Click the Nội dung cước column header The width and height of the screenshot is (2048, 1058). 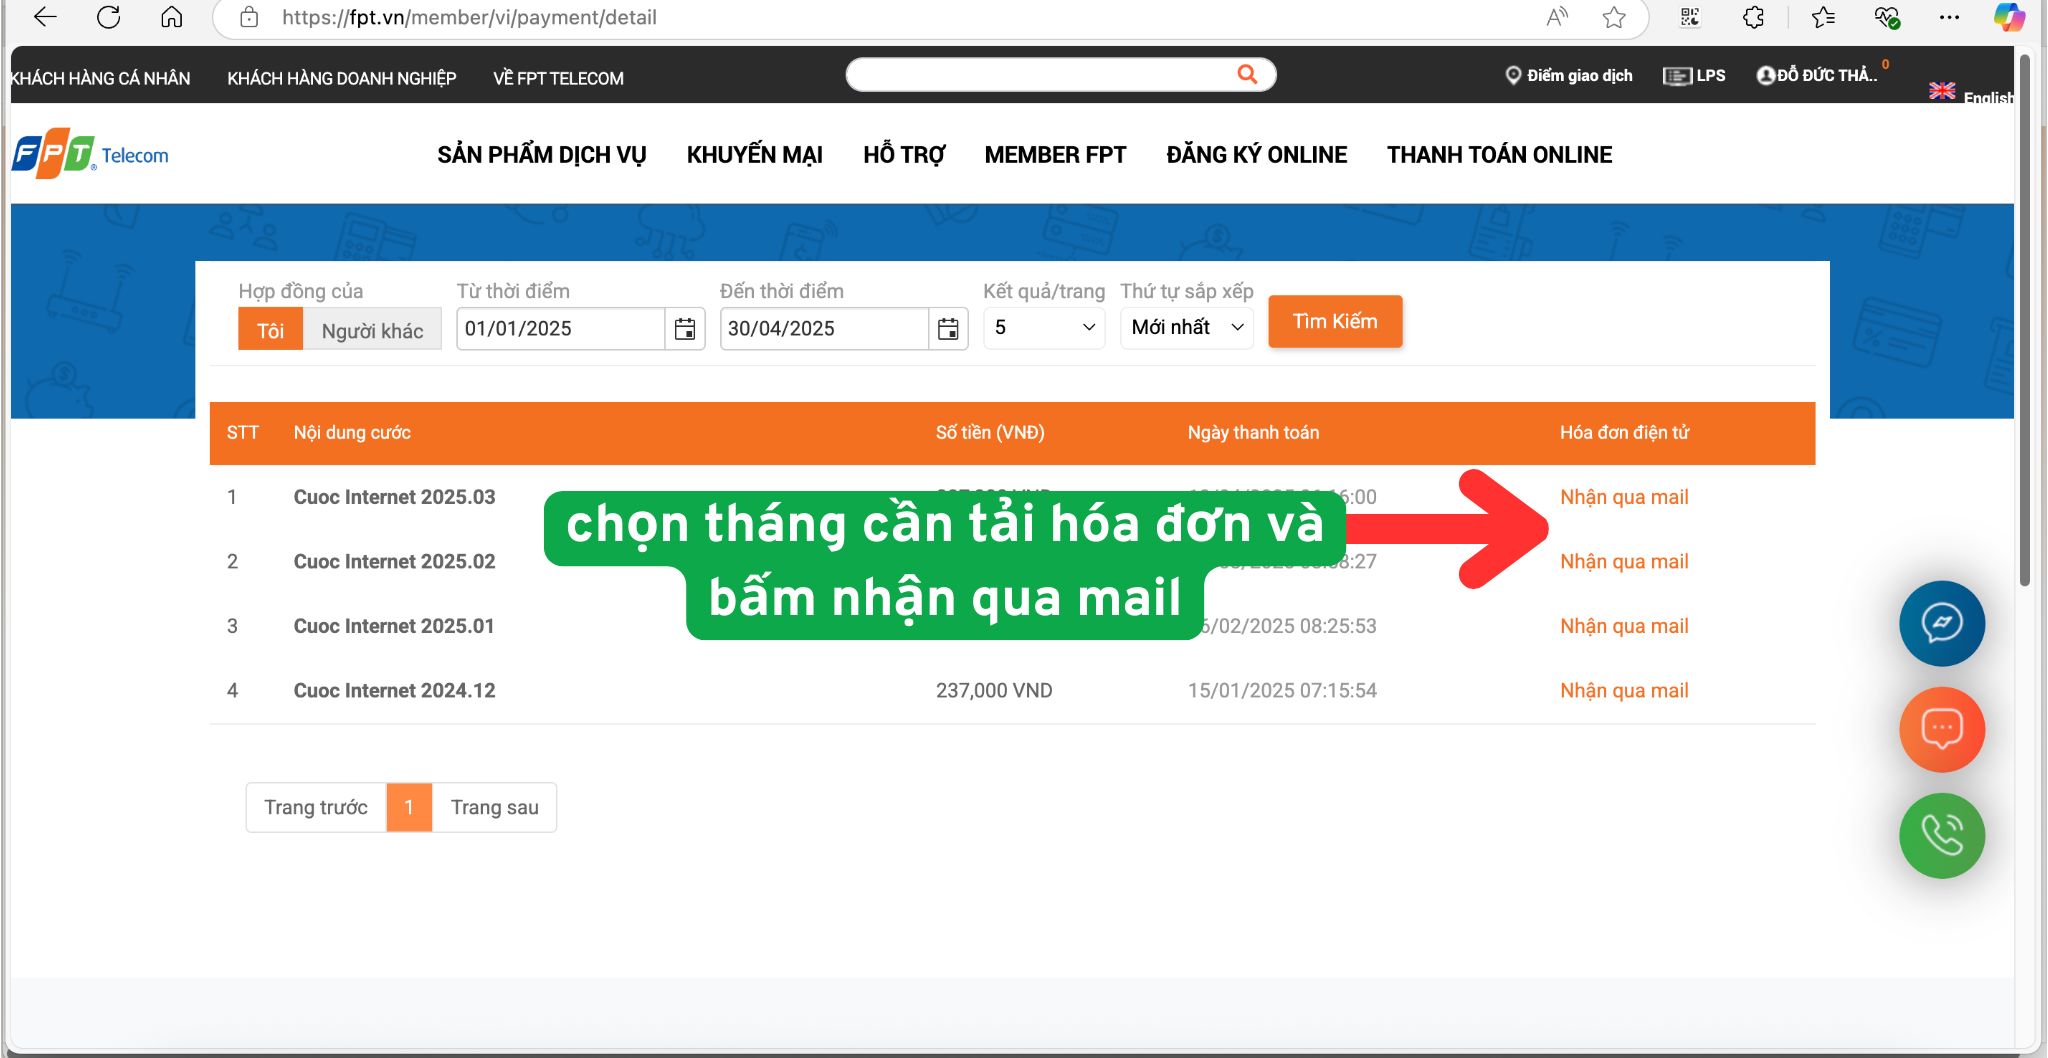[x=352, y=433]
